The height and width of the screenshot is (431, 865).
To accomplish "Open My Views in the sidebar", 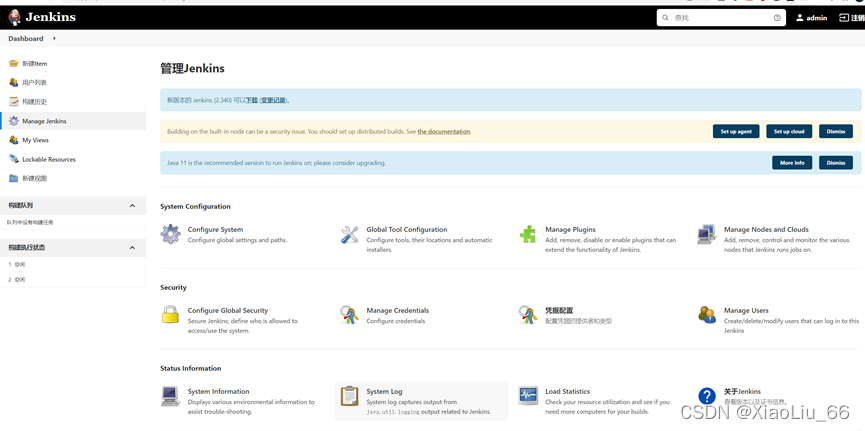I will (35, 140).
